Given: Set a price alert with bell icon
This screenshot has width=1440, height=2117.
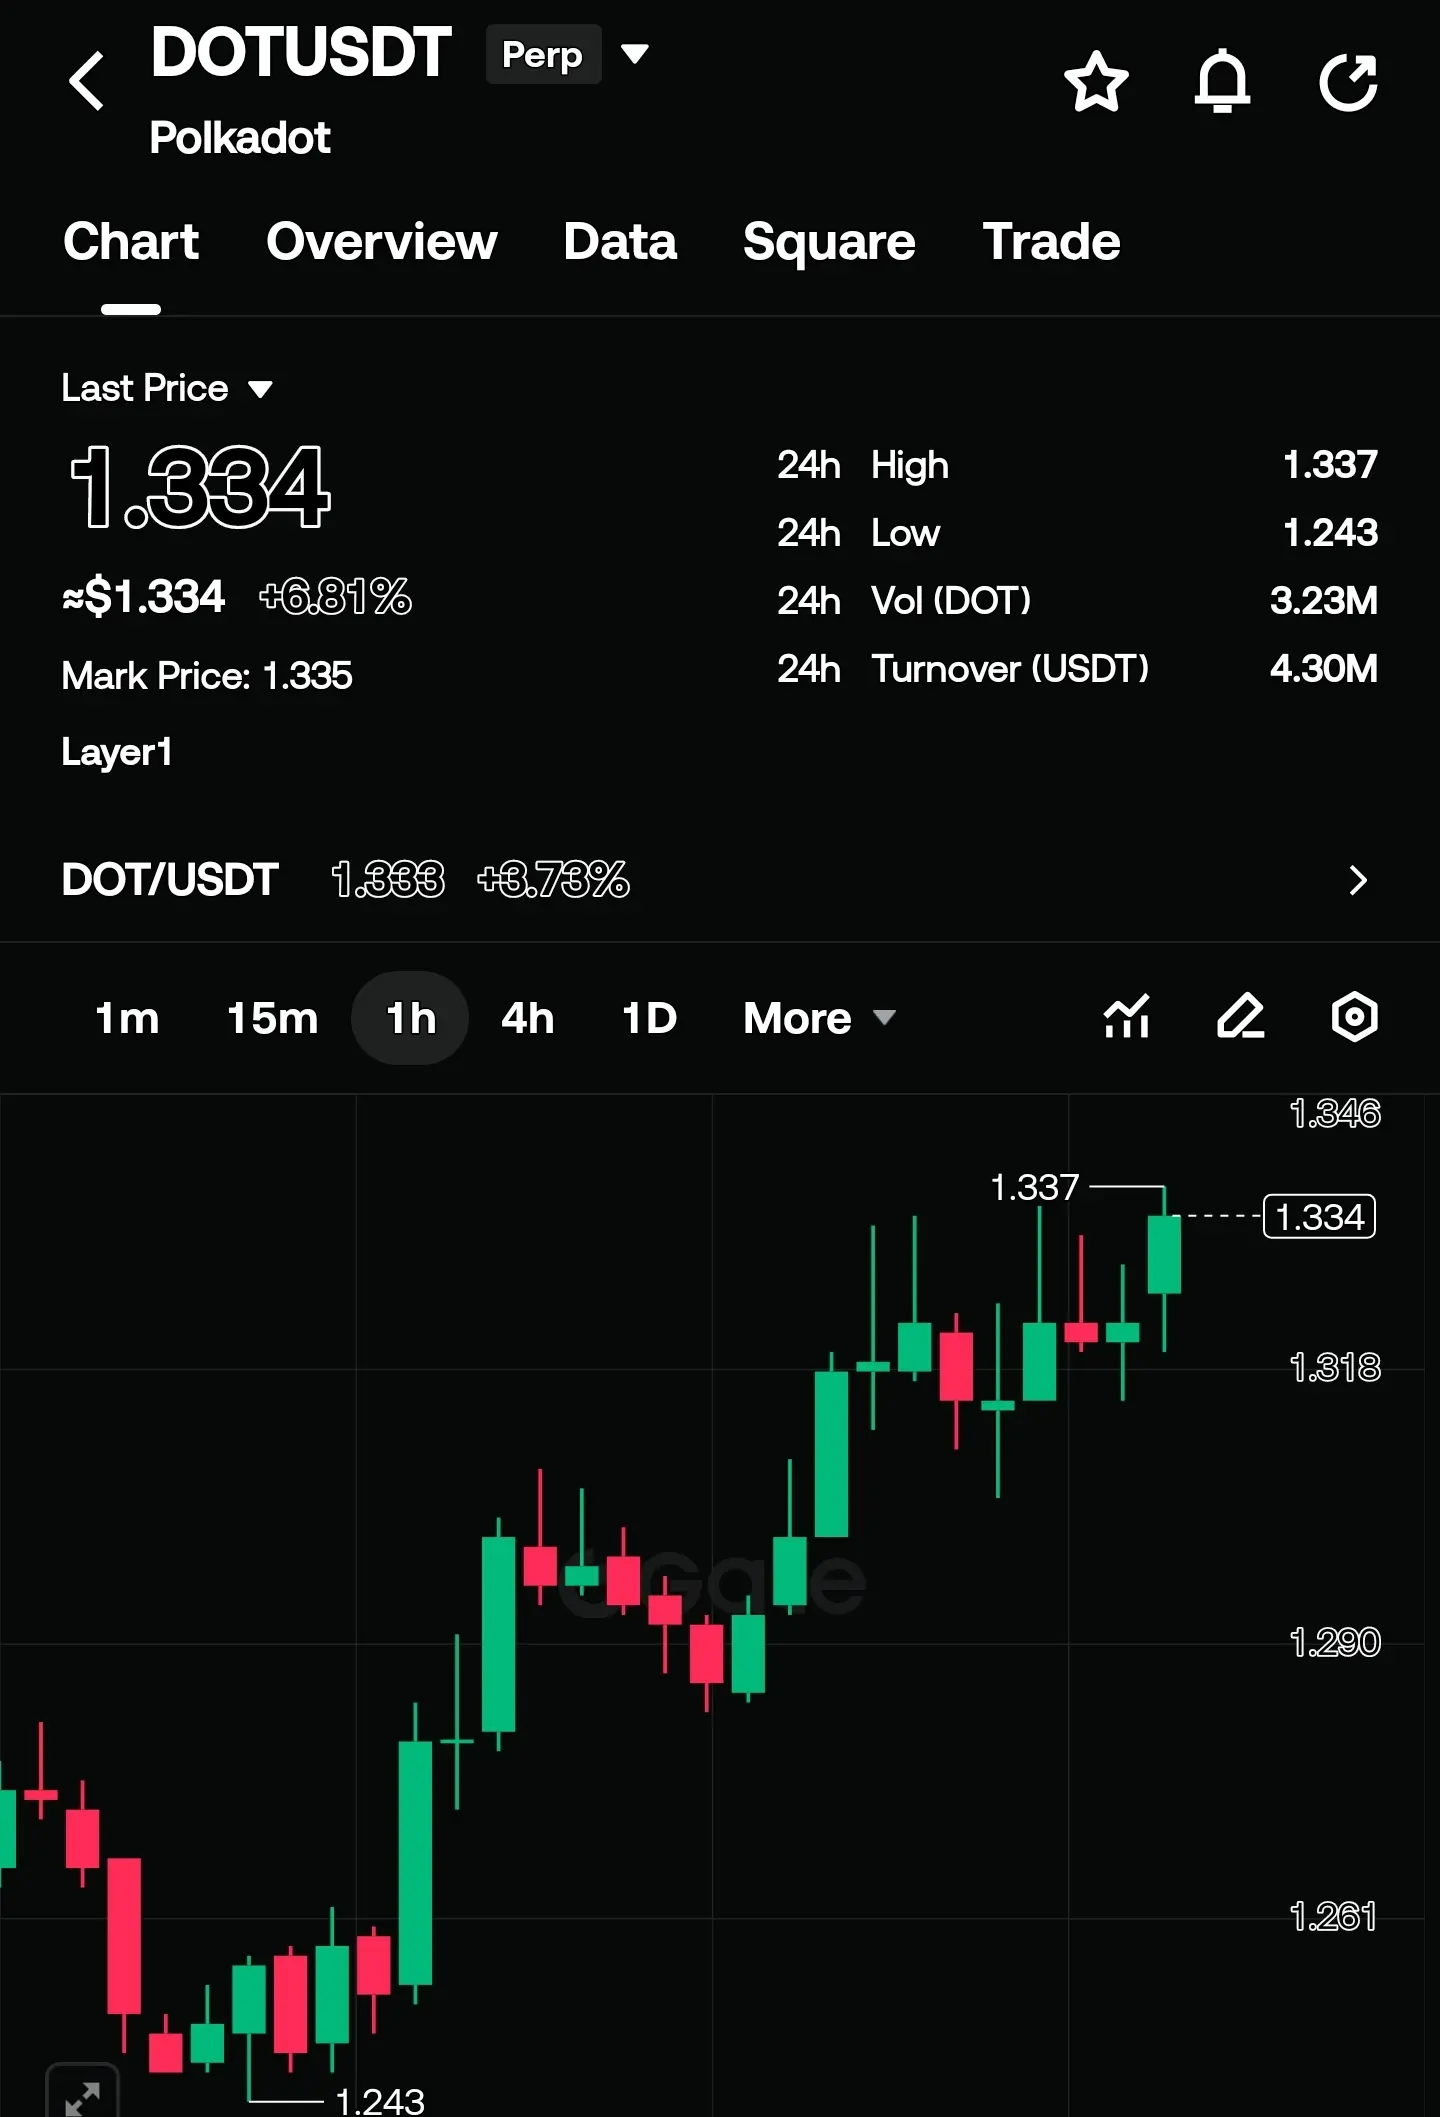Looking at the screenshot, I should click(x=1222, y=81).
